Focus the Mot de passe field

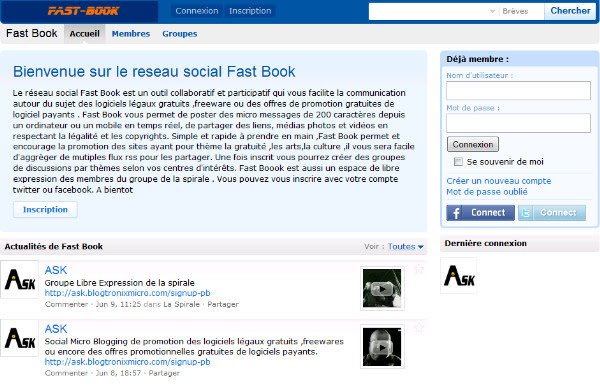tap(518, 123)
